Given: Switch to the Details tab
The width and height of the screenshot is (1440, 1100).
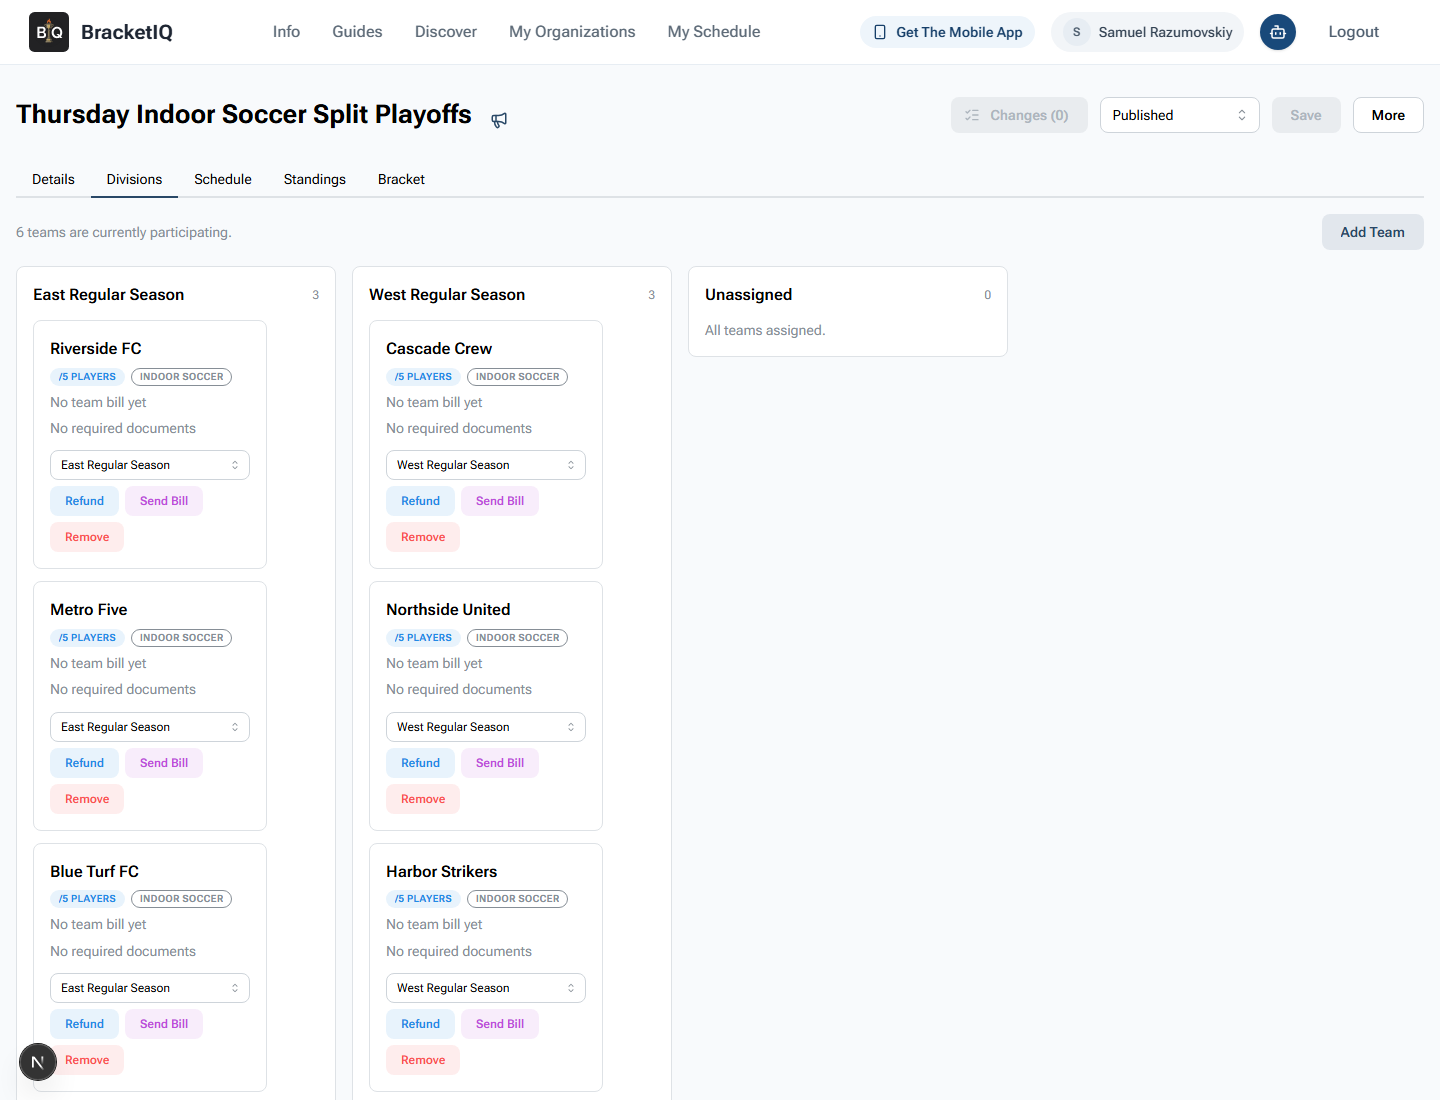Looking at the screenshot, I should click(53, 179).
